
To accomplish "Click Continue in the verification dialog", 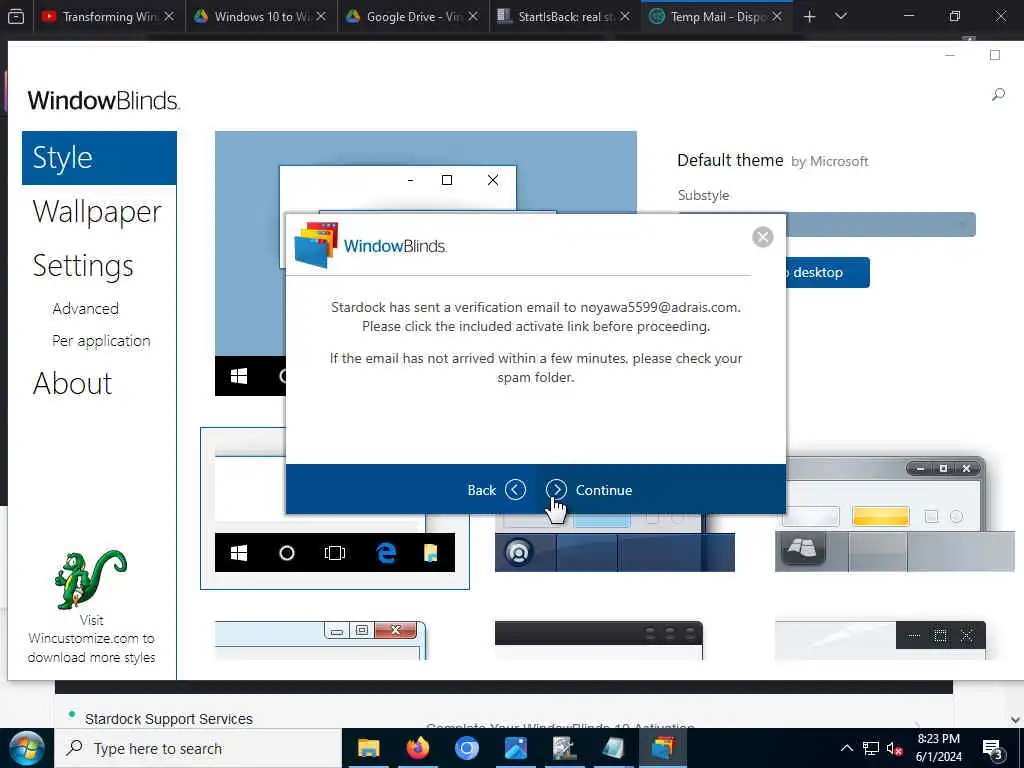I will [x=589, y=490].
